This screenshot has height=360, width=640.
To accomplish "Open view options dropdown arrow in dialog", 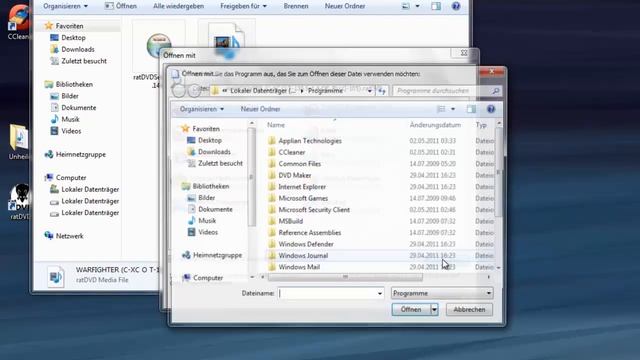I will [453, 109].
